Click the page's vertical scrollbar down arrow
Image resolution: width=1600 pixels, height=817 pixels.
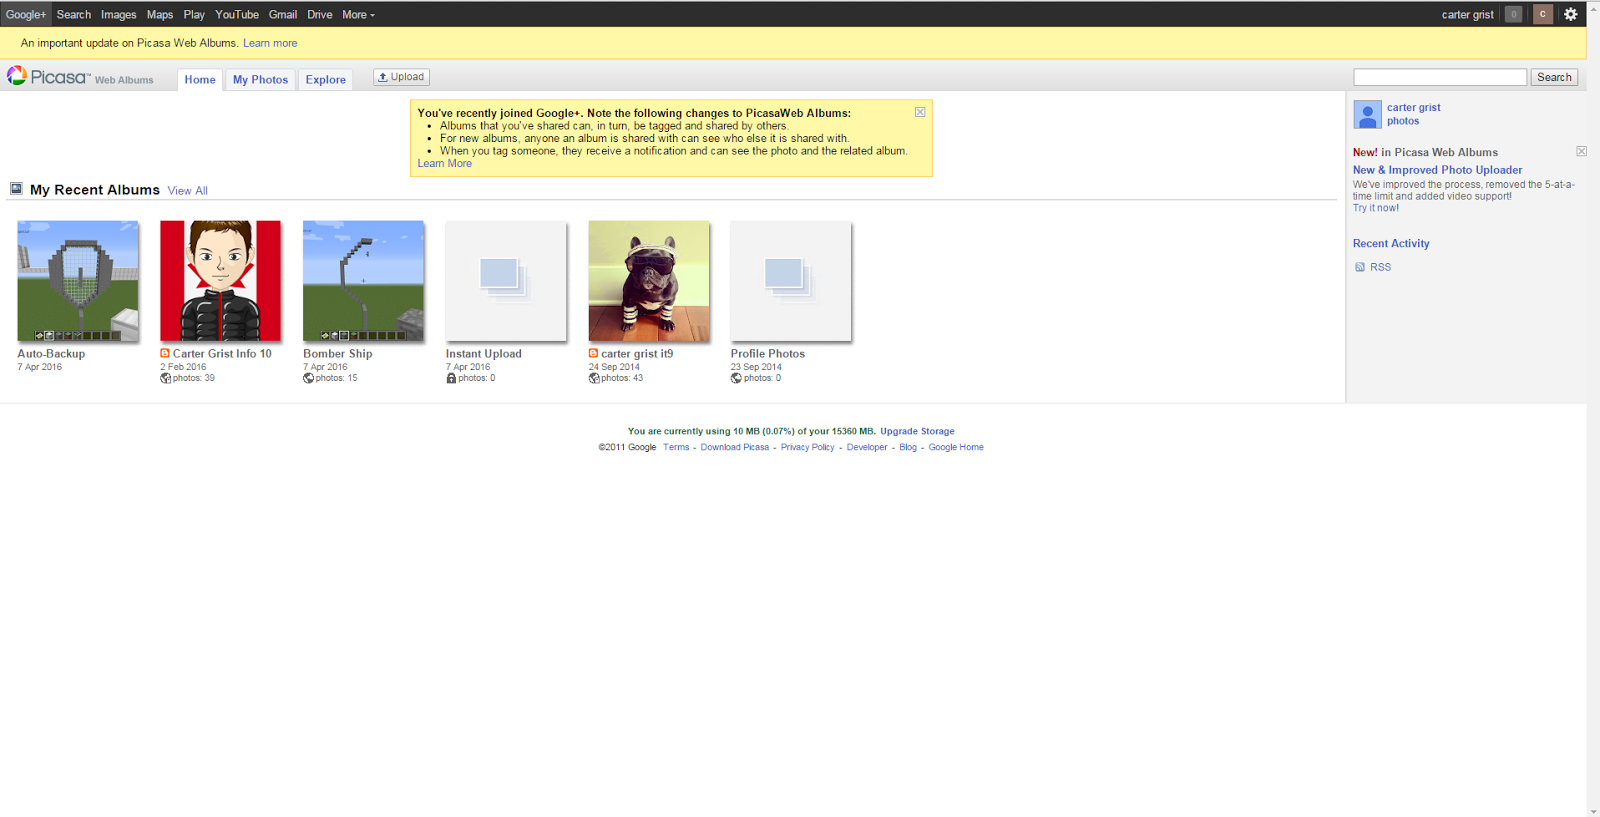pyautogui.click(x=1593, y=811)
